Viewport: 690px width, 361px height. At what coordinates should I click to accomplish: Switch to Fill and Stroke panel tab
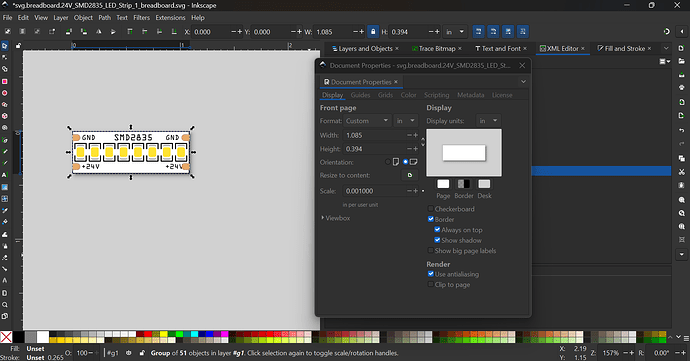[621, 48]
